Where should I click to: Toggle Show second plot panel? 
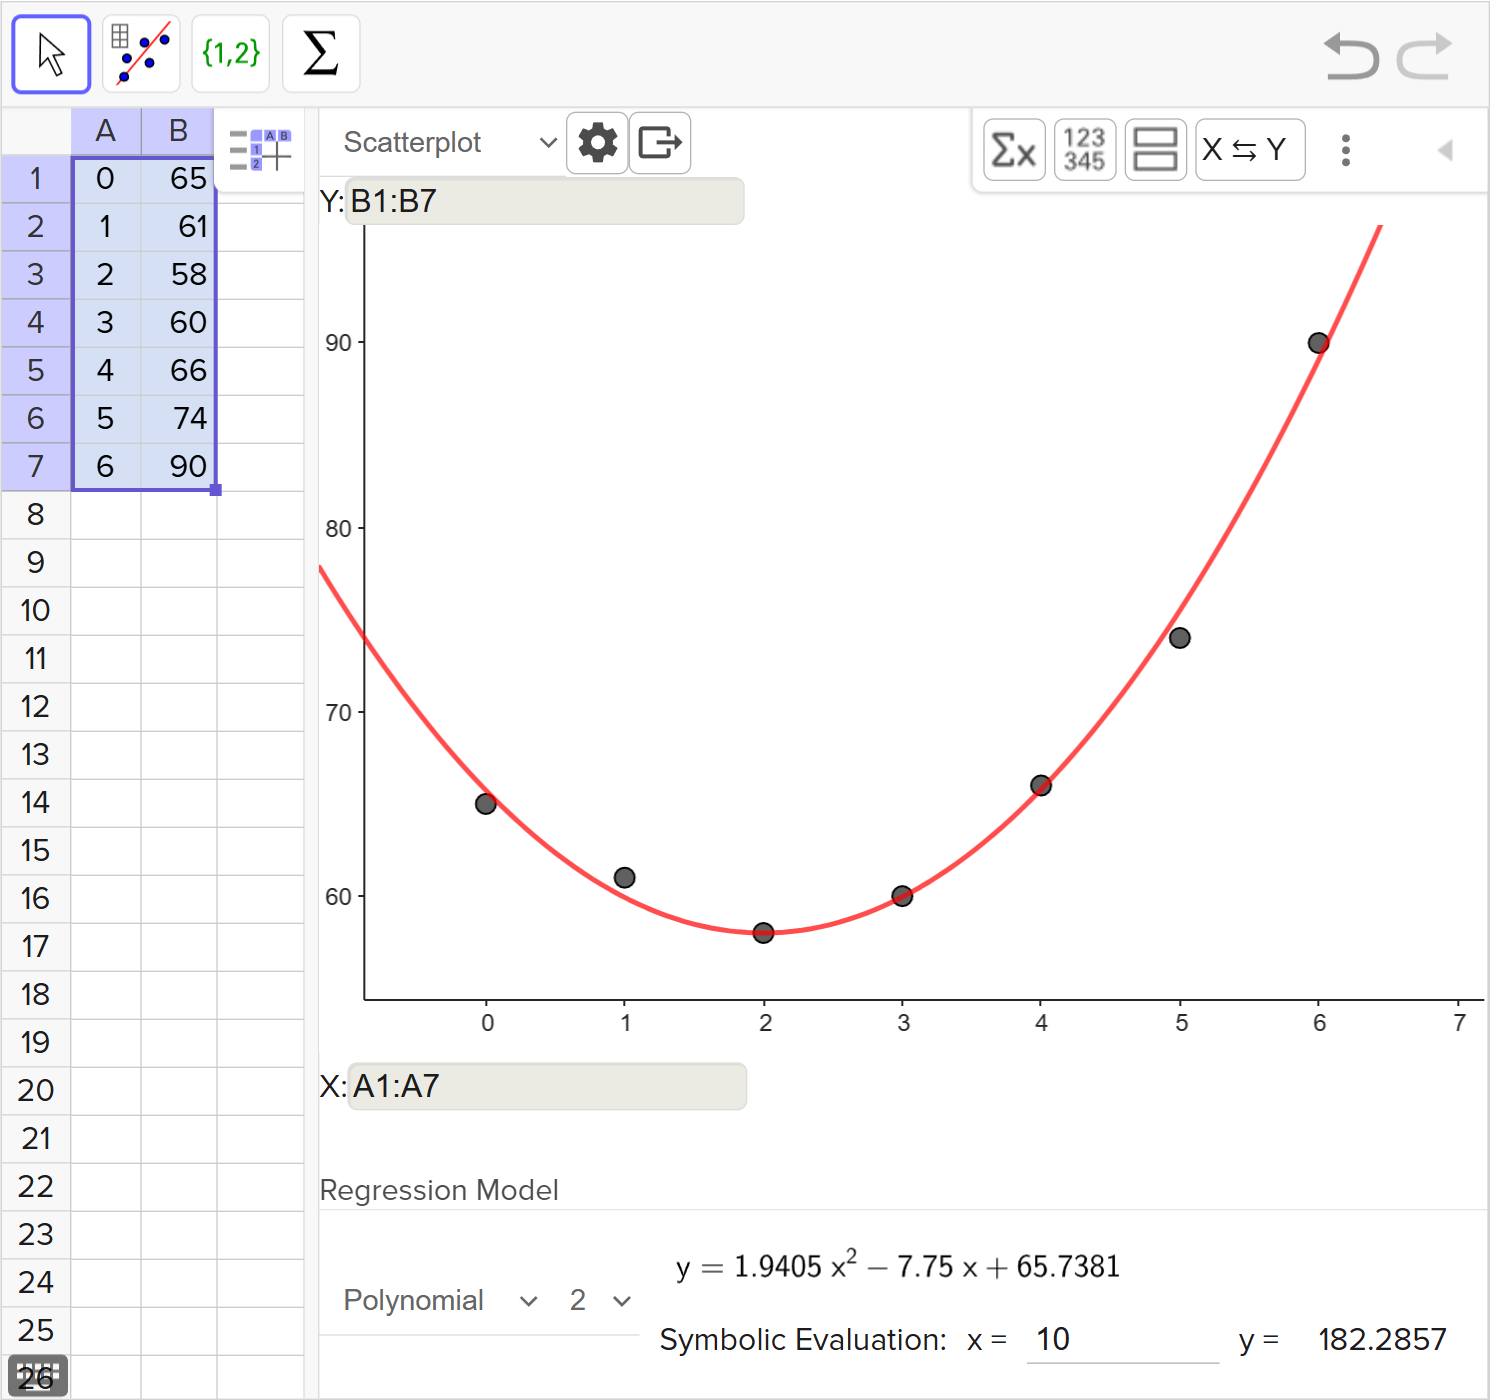coord(1156,150)
